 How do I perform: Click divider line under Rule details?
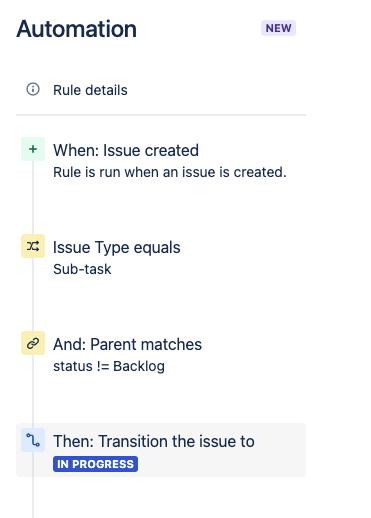(x=161, y=115)
